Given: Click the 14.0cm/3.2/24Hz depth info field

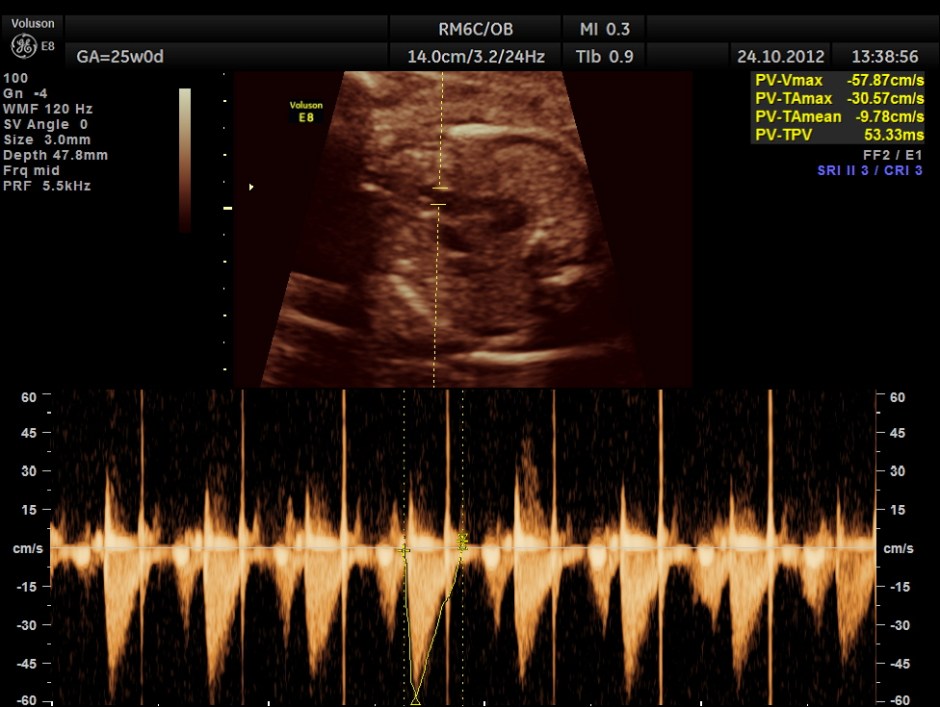Looking at the screenshot, I should click(x=475, y=56).
